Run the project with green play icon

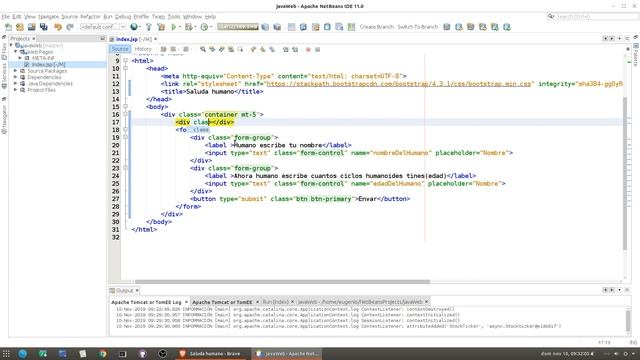pyautogui.click(x=174, y=27)
